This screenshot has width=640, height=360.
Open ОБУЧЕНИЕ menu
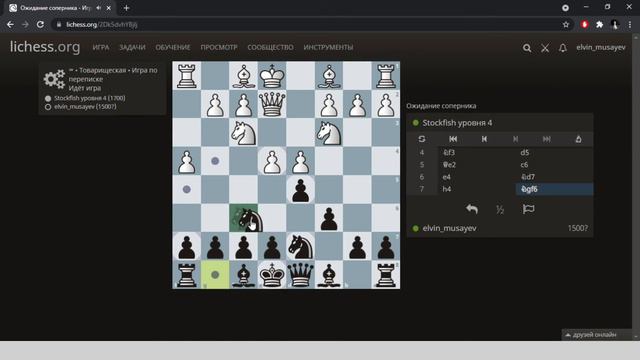click(x=173, y=47)
